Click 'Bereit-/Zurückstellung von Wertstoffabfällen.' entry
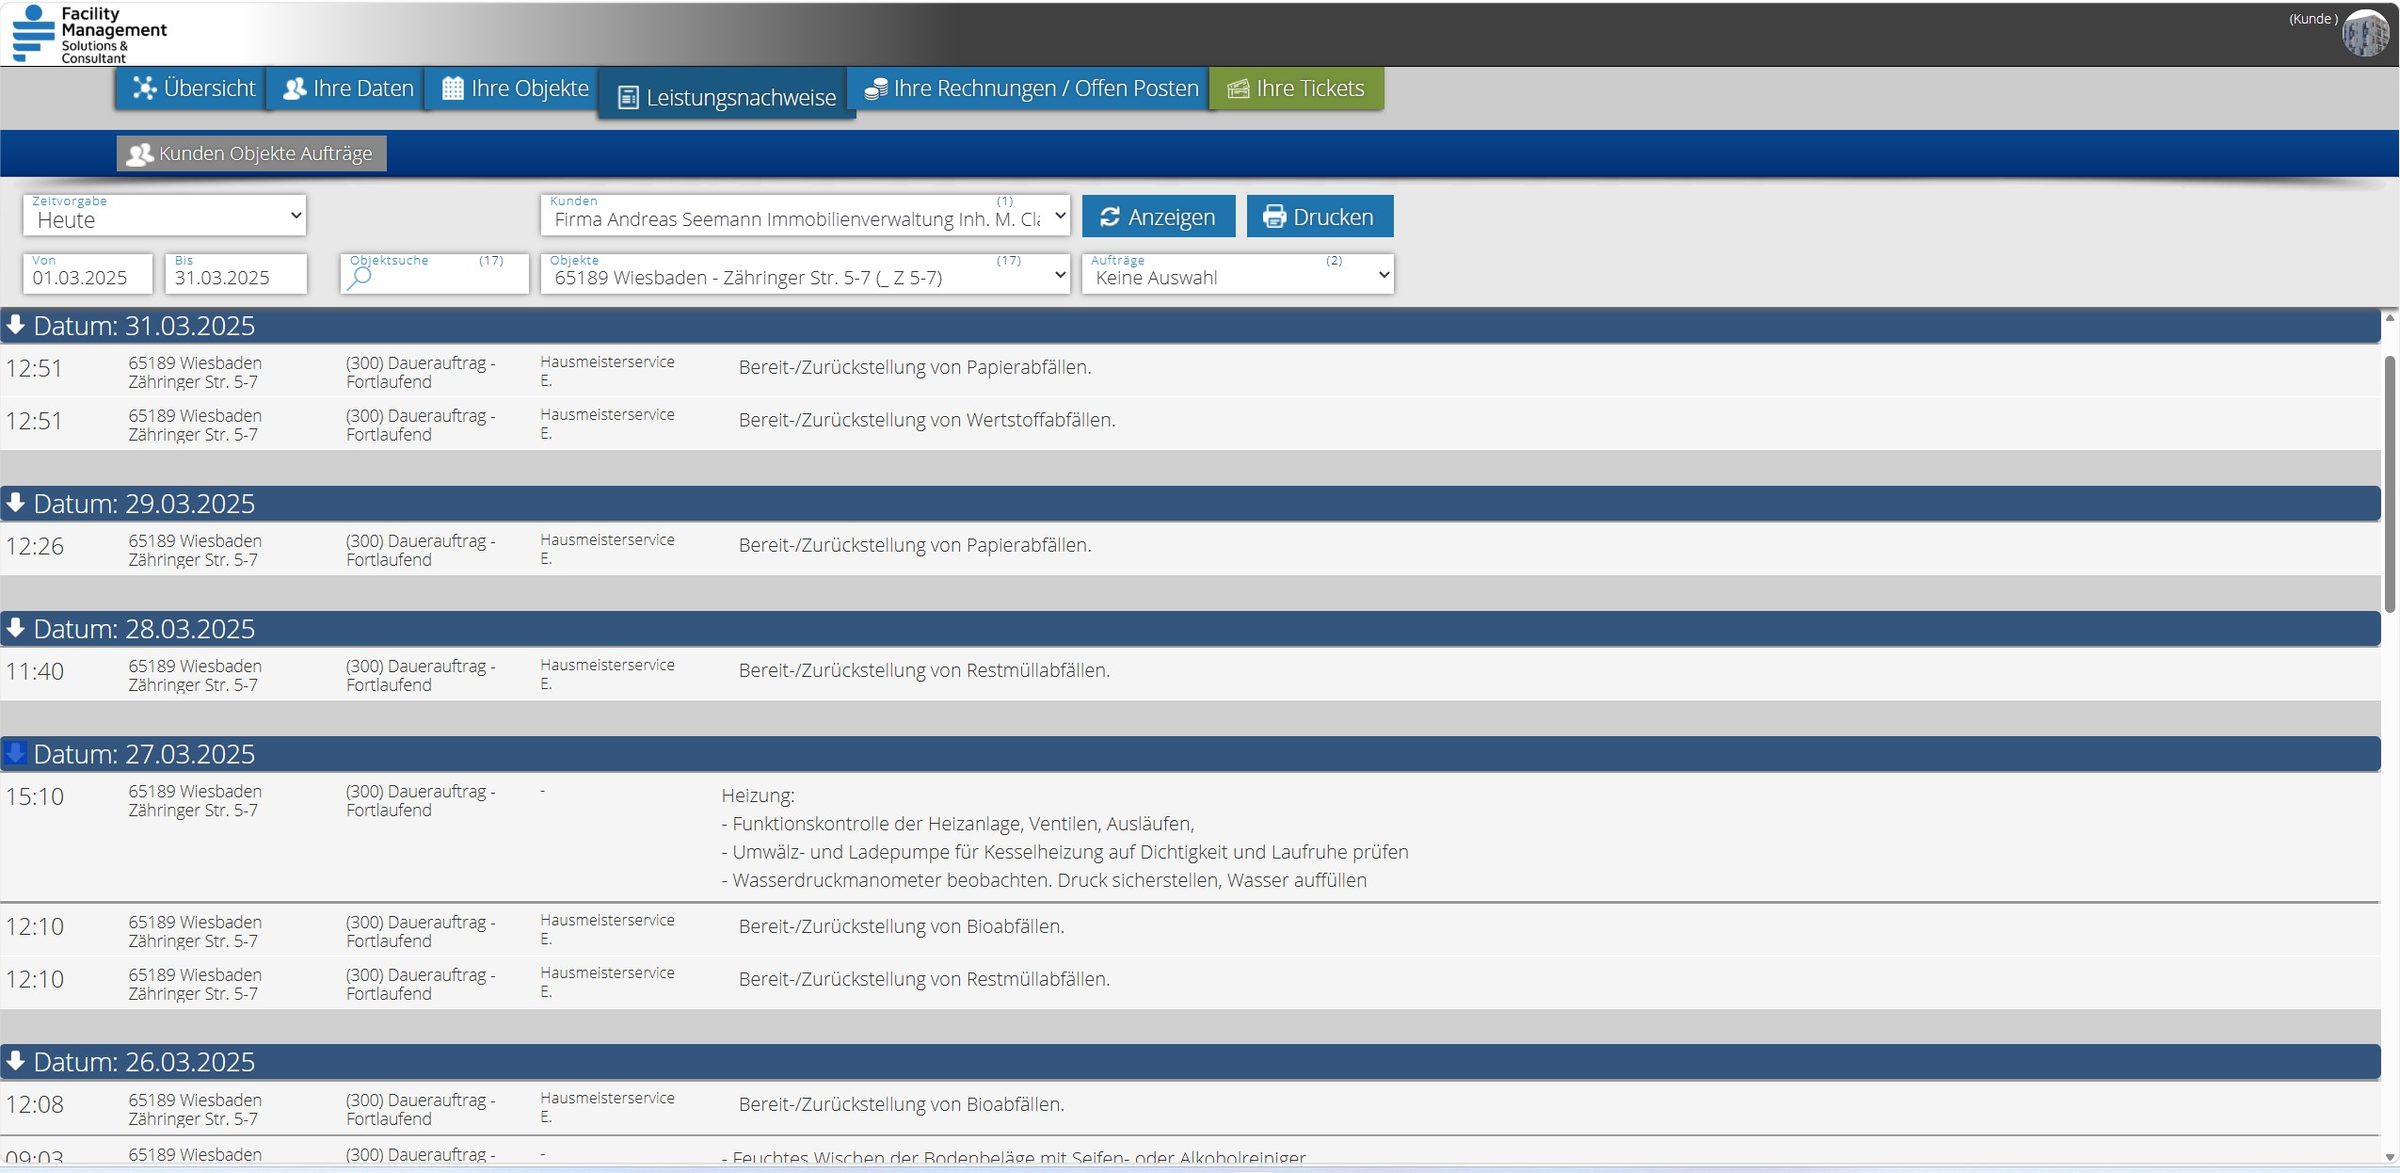2400x1173 pixels. 927,420
